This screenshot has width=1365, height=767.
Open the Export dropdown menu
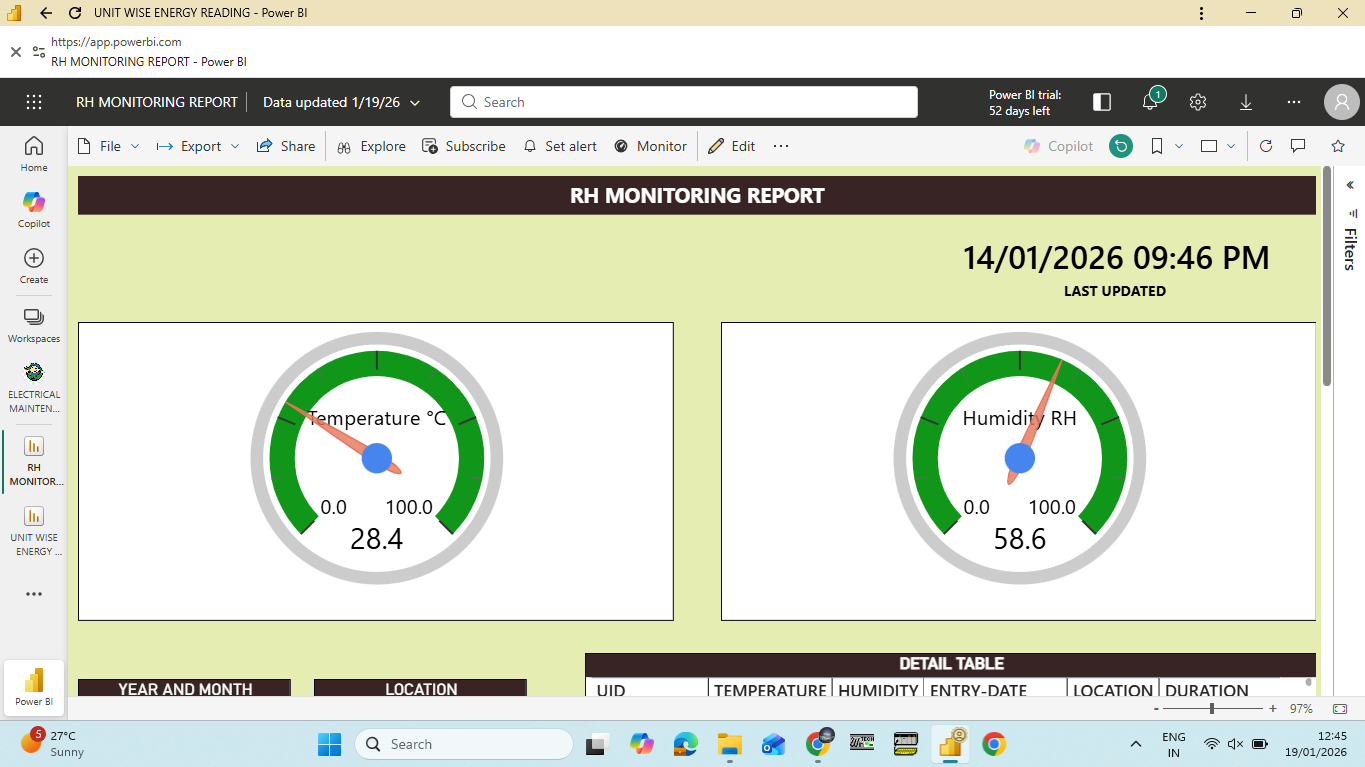(198, 146)
